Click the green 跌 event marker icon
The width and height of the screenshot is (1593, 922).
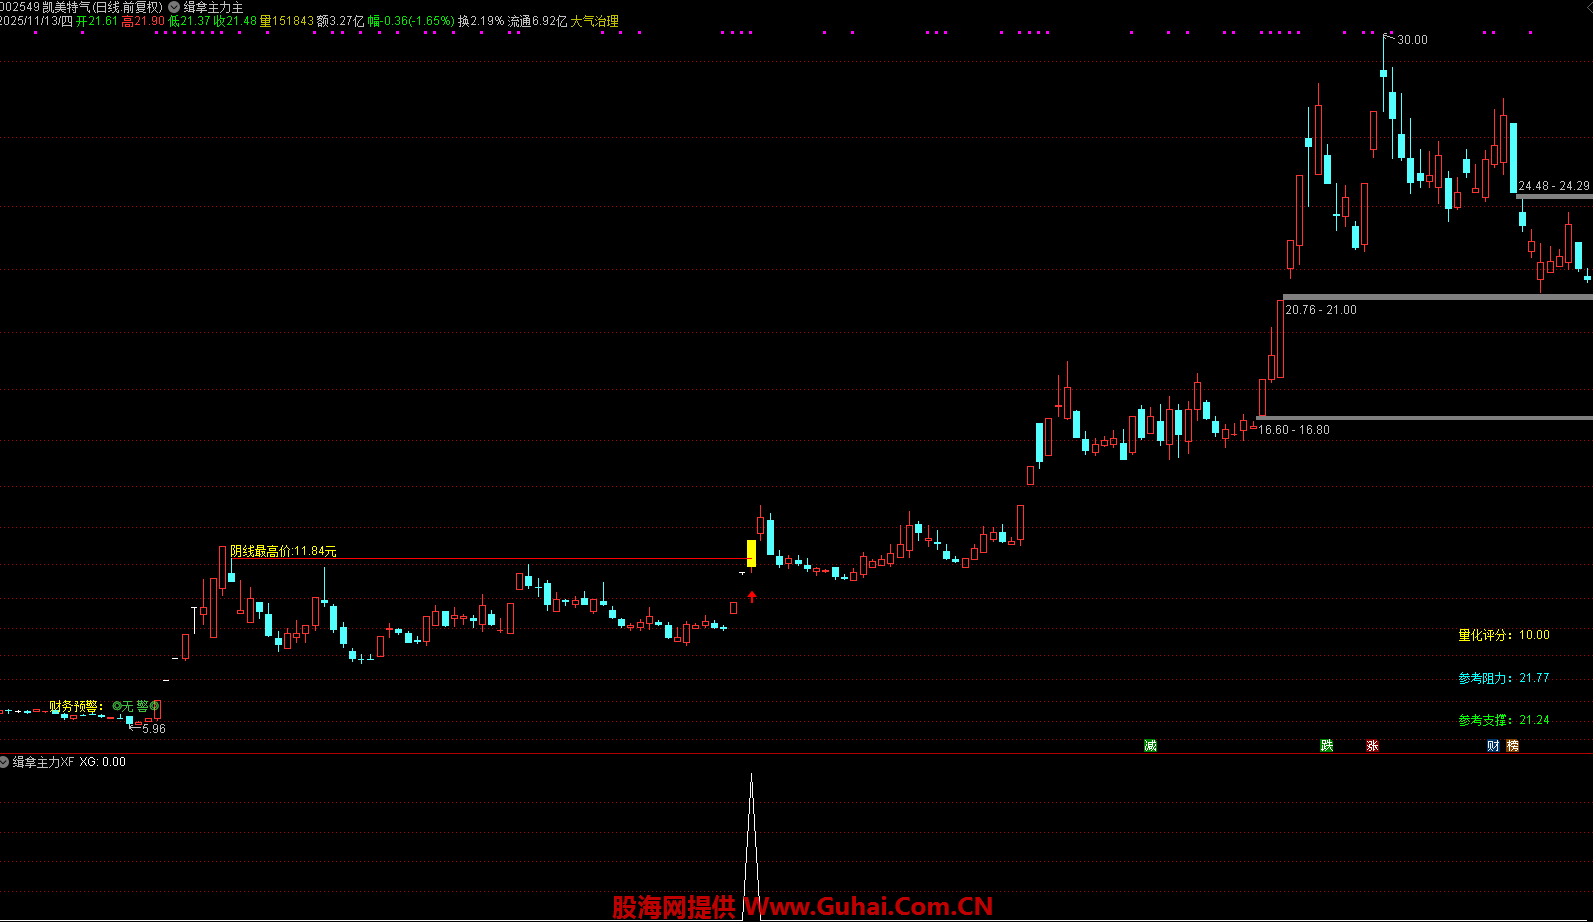tap(1326, 746)
